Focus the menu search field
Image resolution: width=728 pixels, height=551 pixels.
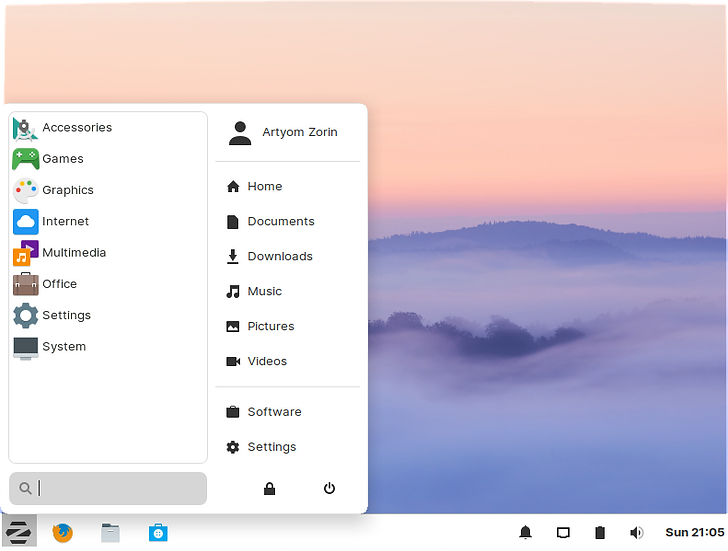click(108, 488)
